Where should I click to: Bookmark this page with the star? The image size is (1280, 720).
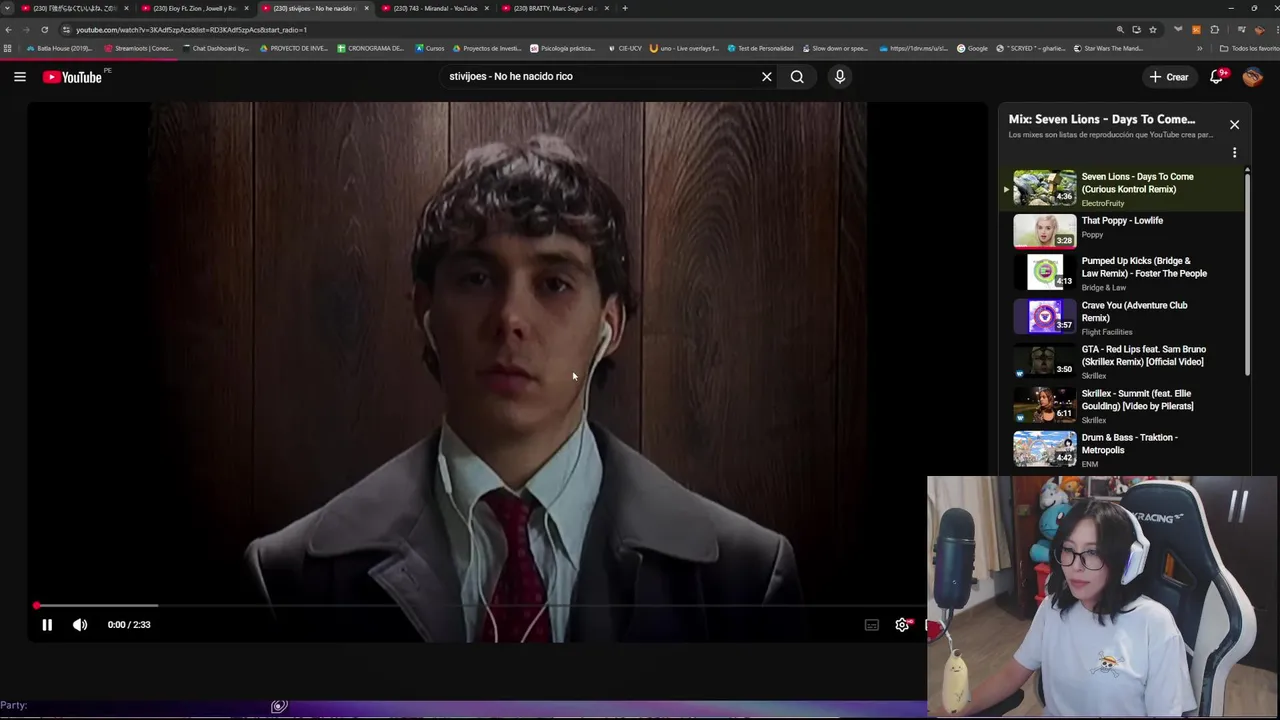pos(1153,30)
